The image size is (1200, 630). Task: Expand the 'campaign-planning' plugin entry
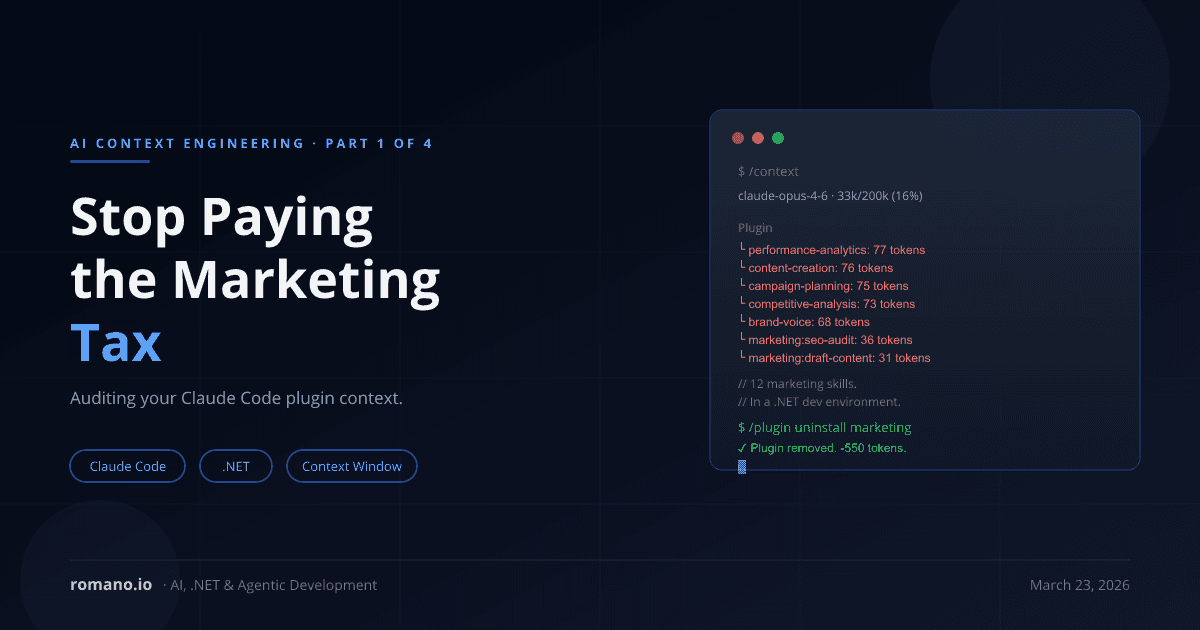pyautogui.click(x=828, y=285)
